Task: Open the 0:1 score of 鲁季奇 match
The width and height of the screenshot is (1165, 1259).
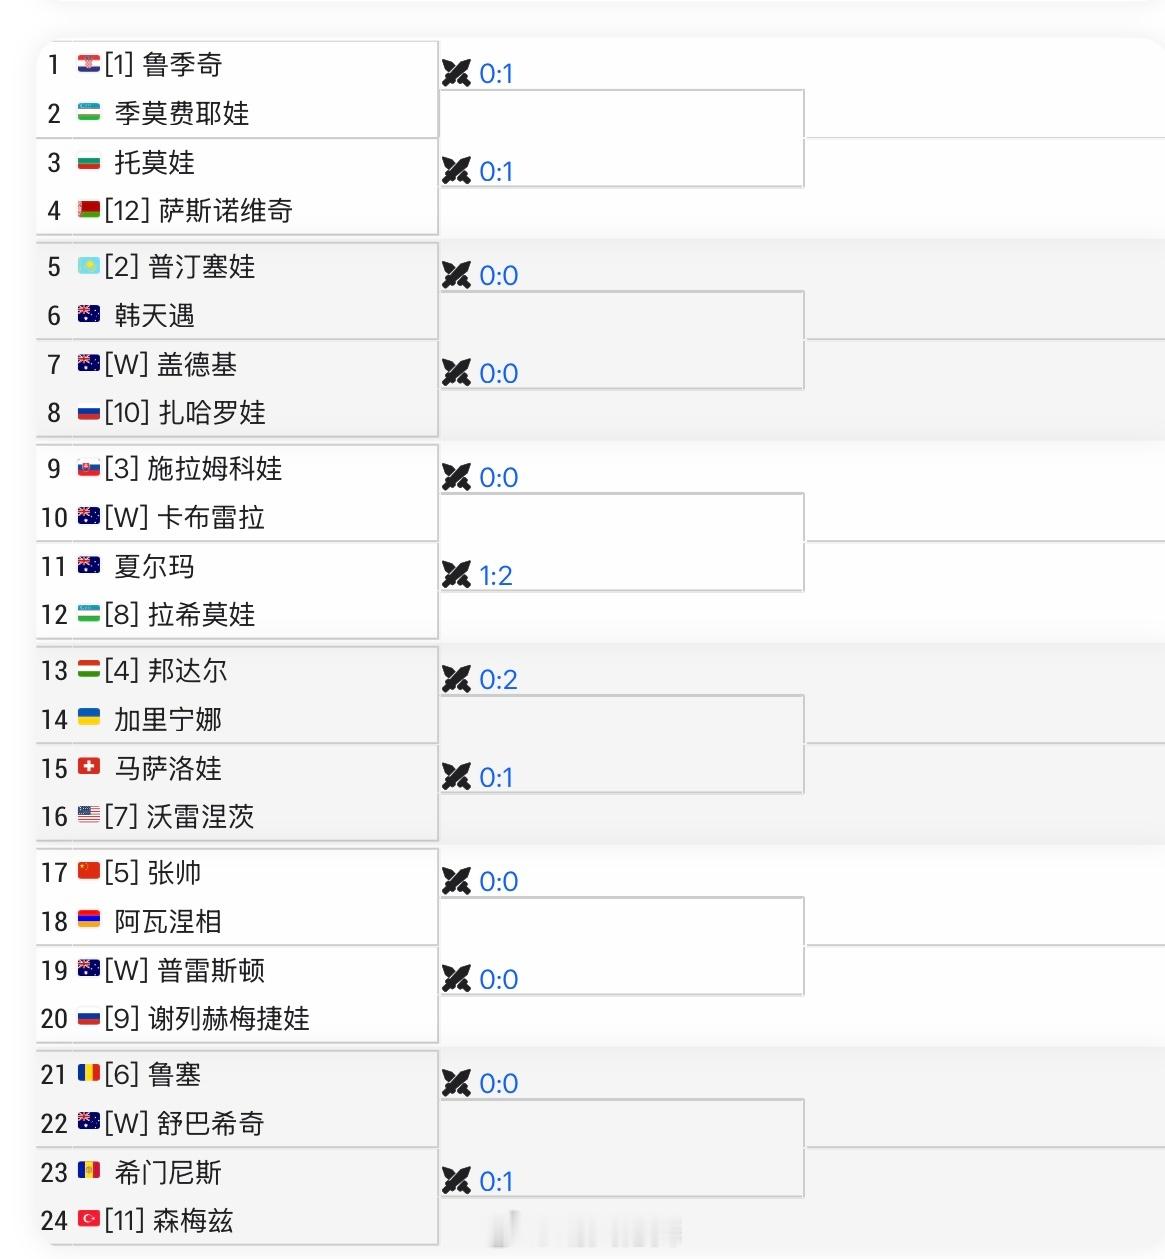Action: (x=496, y=73)
